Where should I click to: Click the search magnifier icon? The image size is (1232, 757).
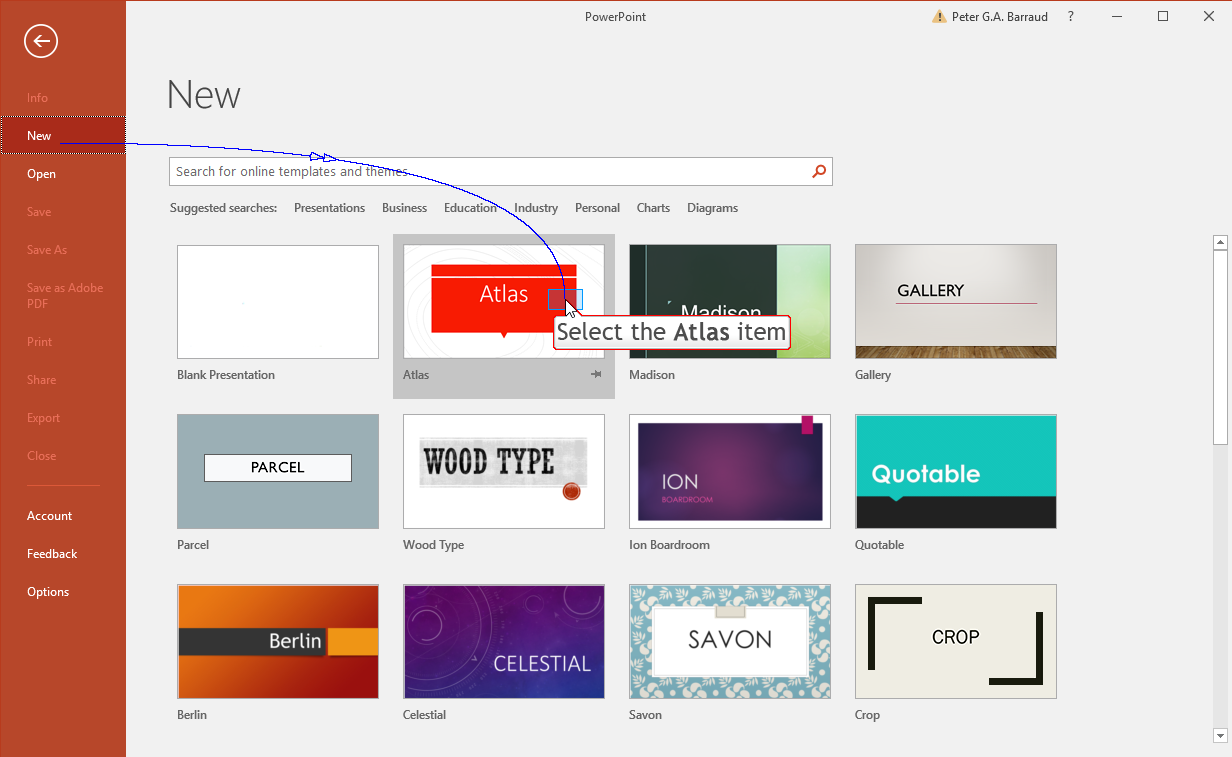pyautogui.click(x=818, y=171)
